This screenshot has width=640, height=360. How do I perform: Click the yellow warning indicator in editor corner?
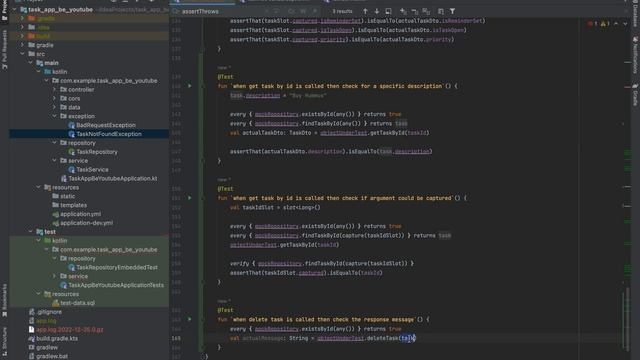(605, 24)
